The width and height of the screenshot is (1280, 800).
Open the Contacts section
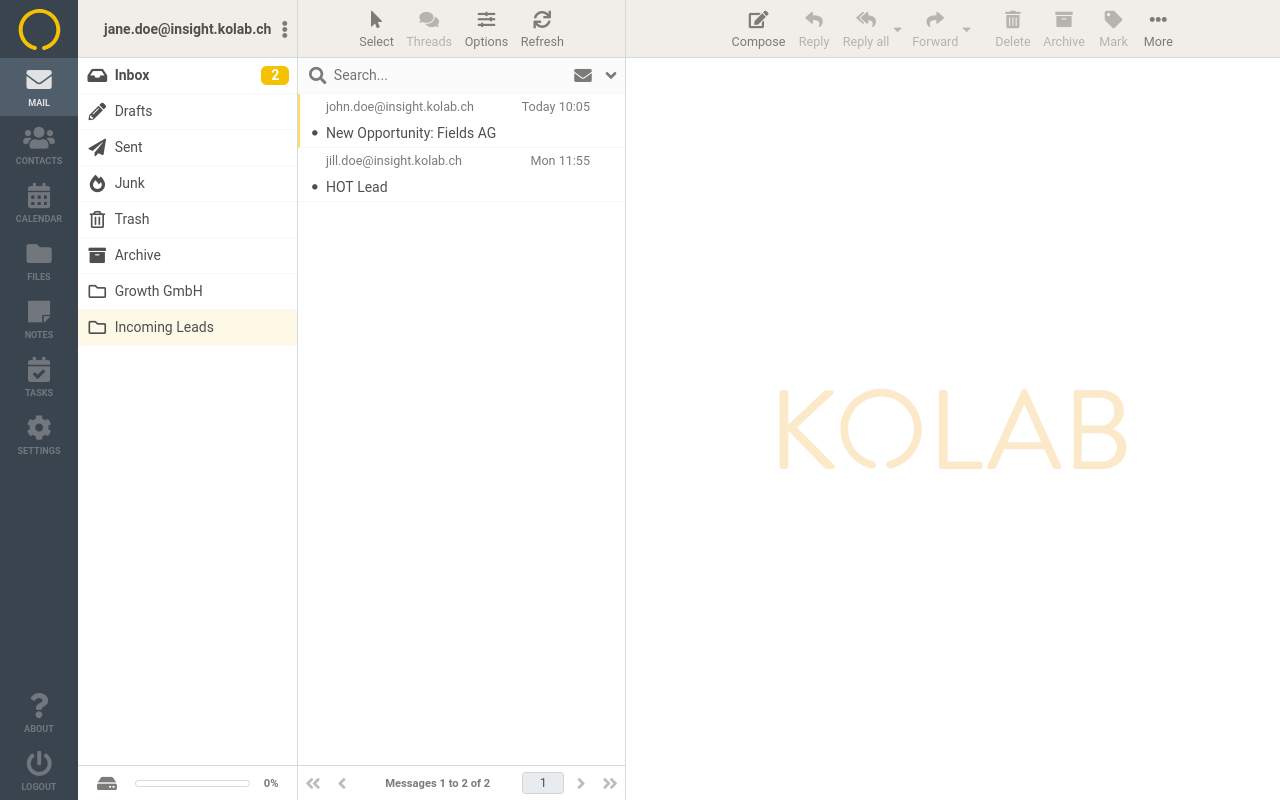(x=39, y=145)
